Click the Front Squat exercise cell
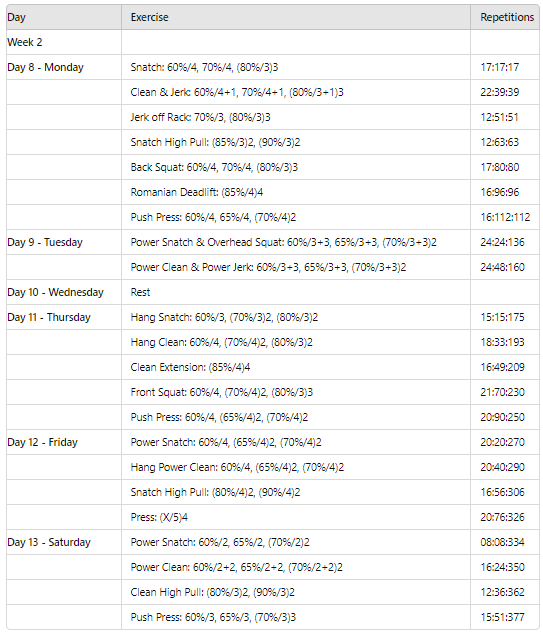Image resolution: width=543 pixels, height=633 pixels. coord(296,392)
